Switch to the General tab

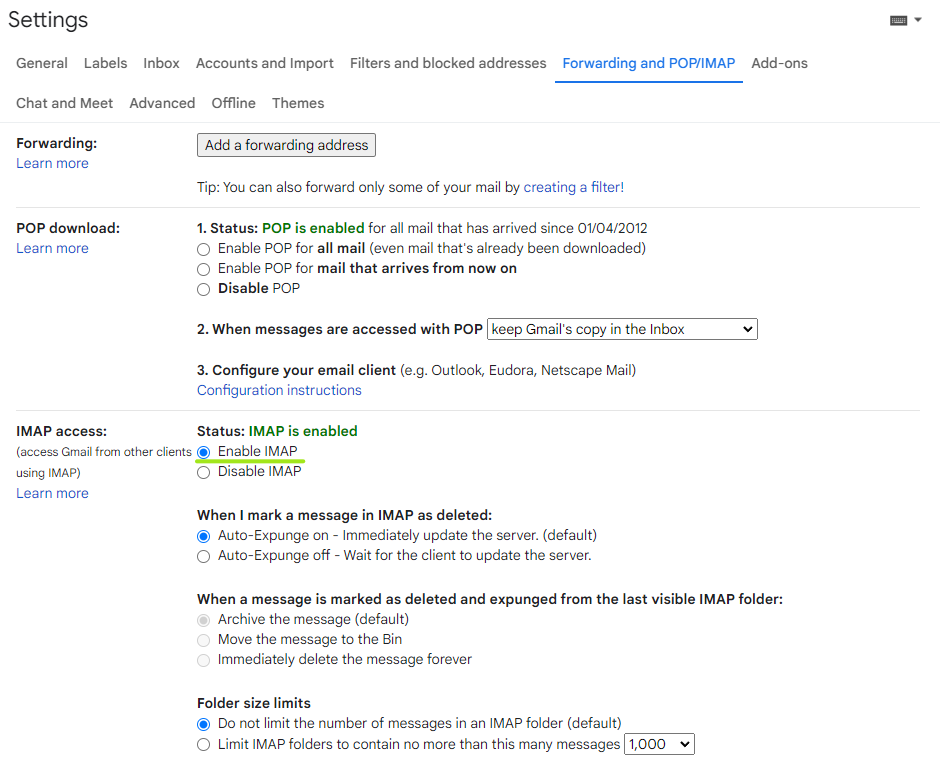coord(42,63)
